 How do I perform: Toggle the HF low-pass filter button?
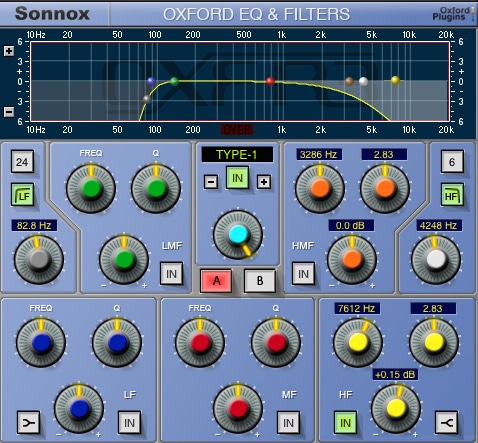tap(452, 195)
